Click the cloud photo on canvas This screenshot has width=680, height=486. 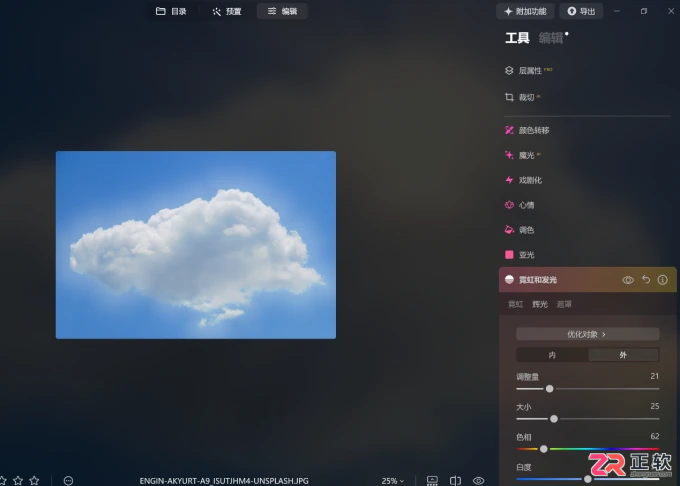[x=196, y=245]
